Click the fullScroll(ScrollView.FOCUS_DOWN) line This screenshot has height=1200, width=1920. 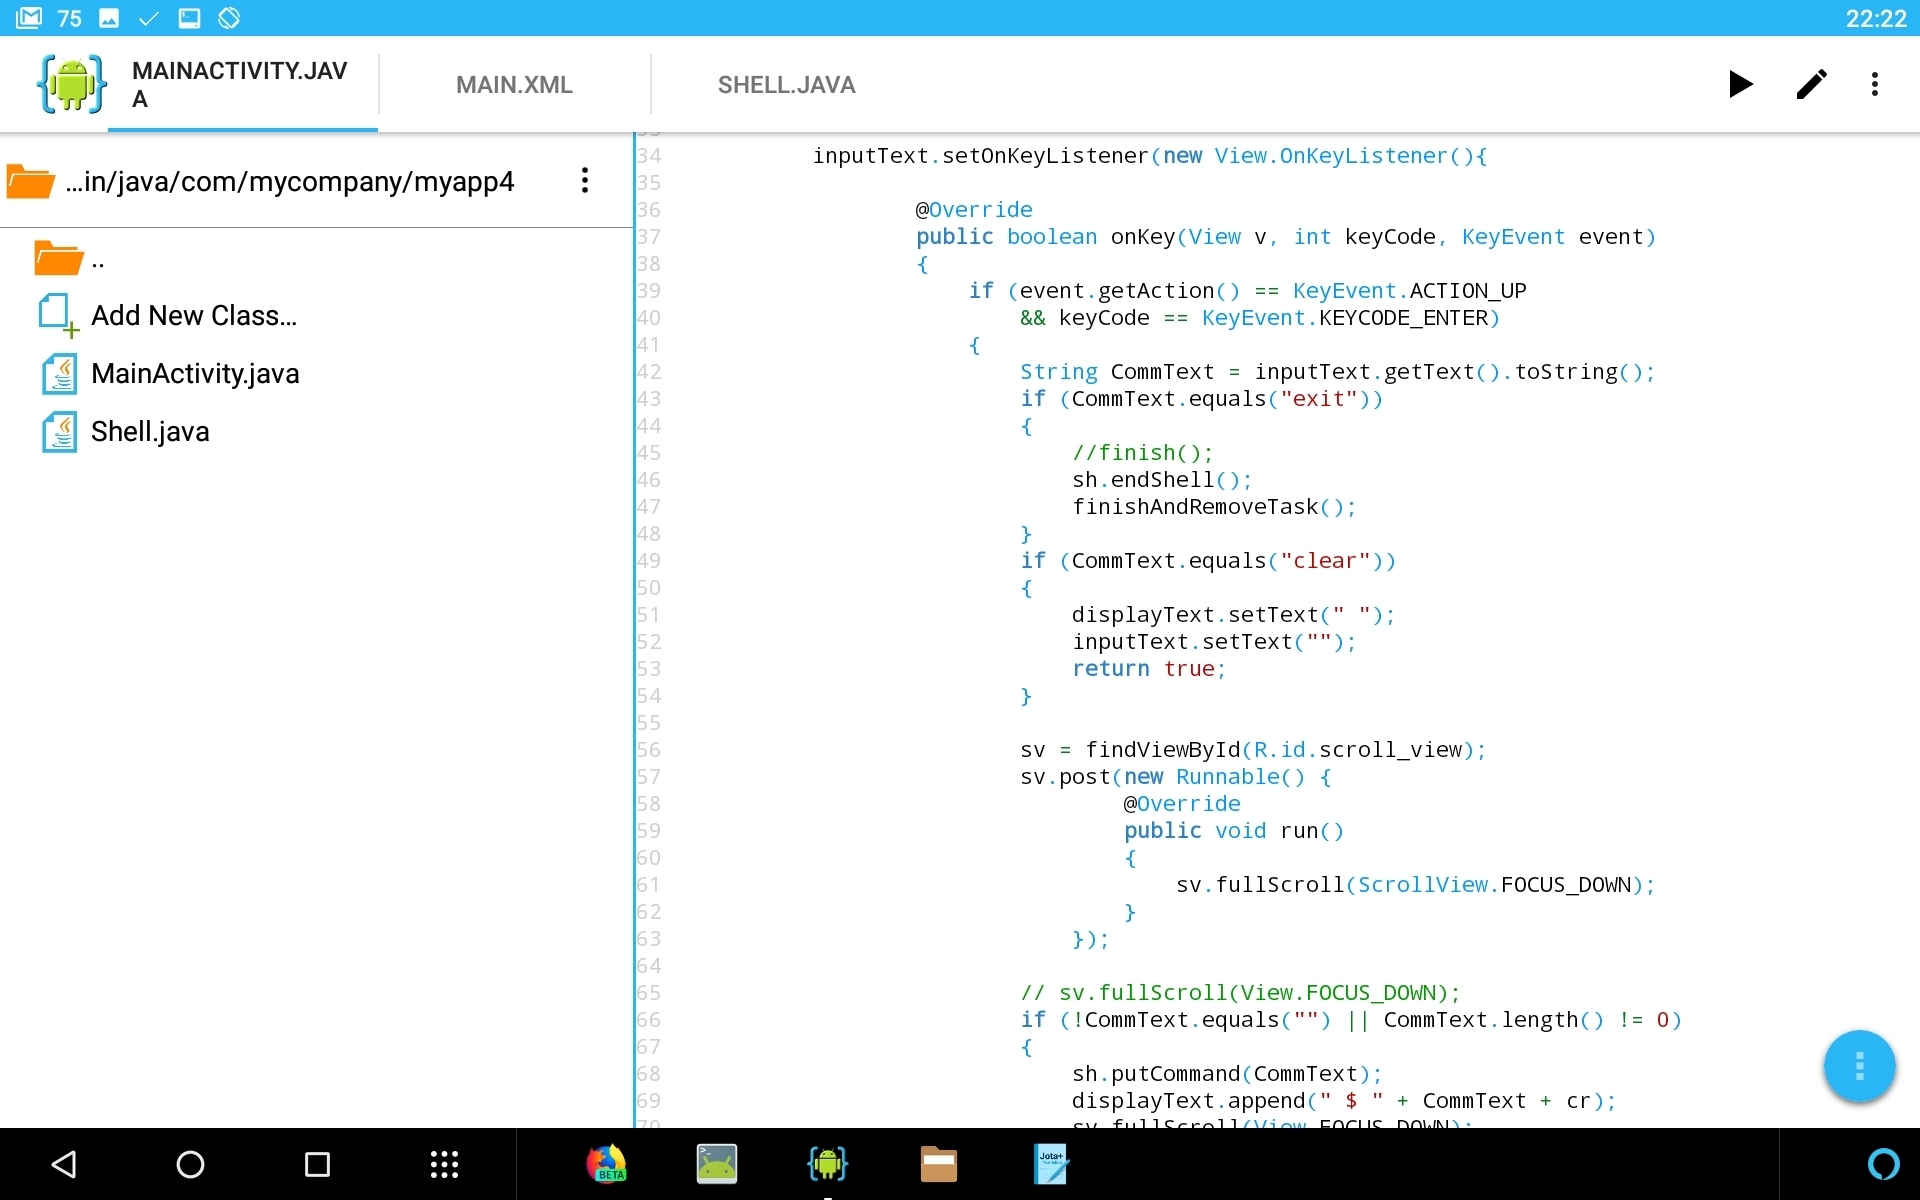coord(1415,885)
